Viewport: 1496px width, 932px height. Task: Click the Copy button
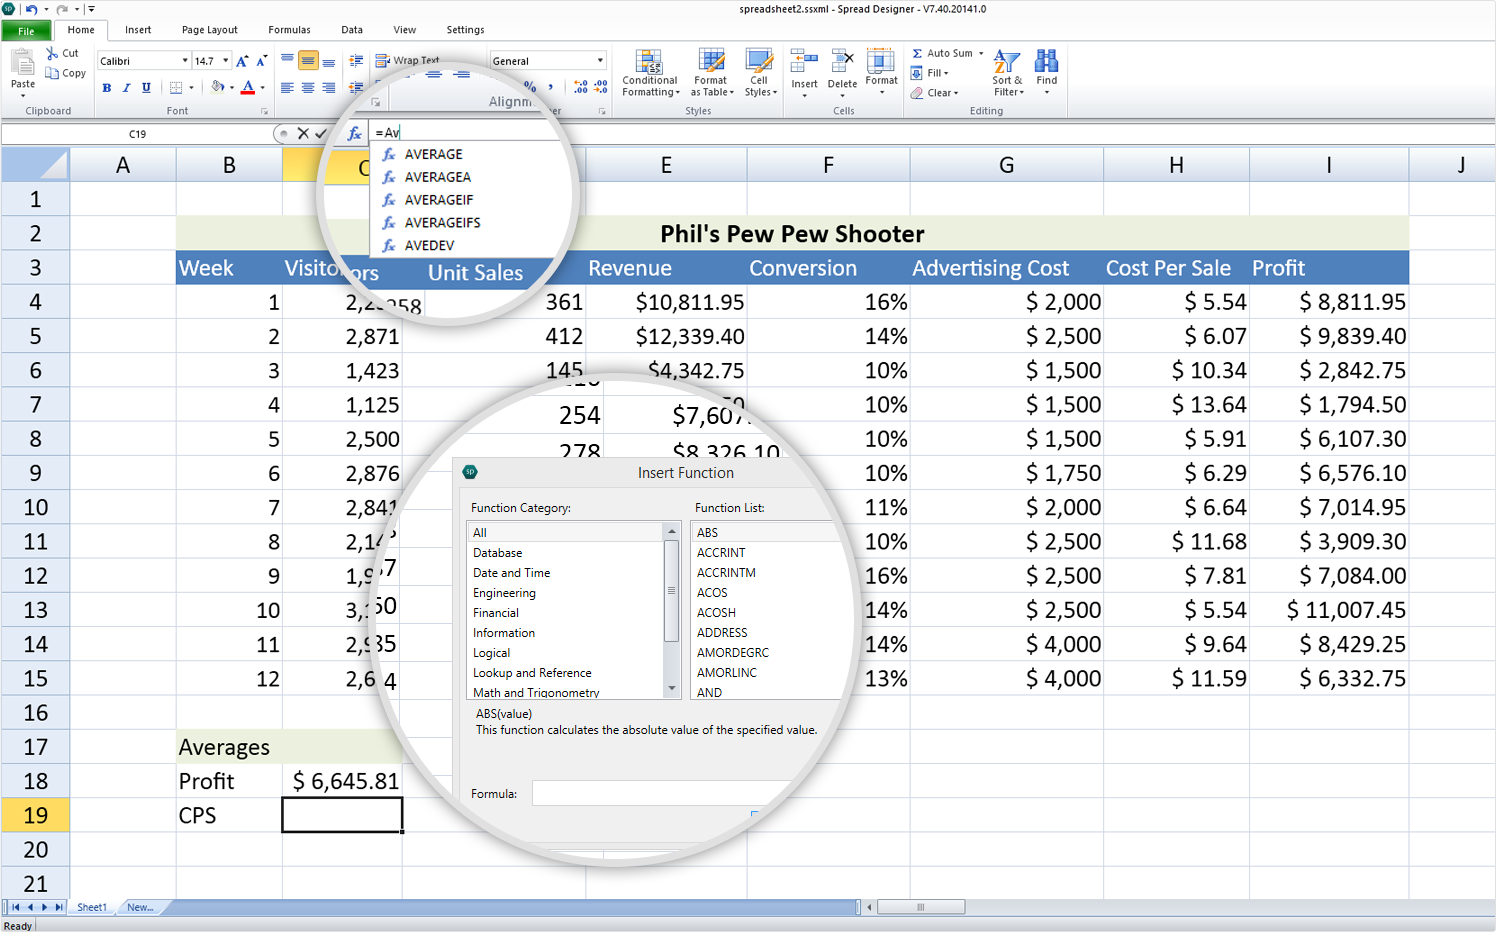[x=65, y=73]
